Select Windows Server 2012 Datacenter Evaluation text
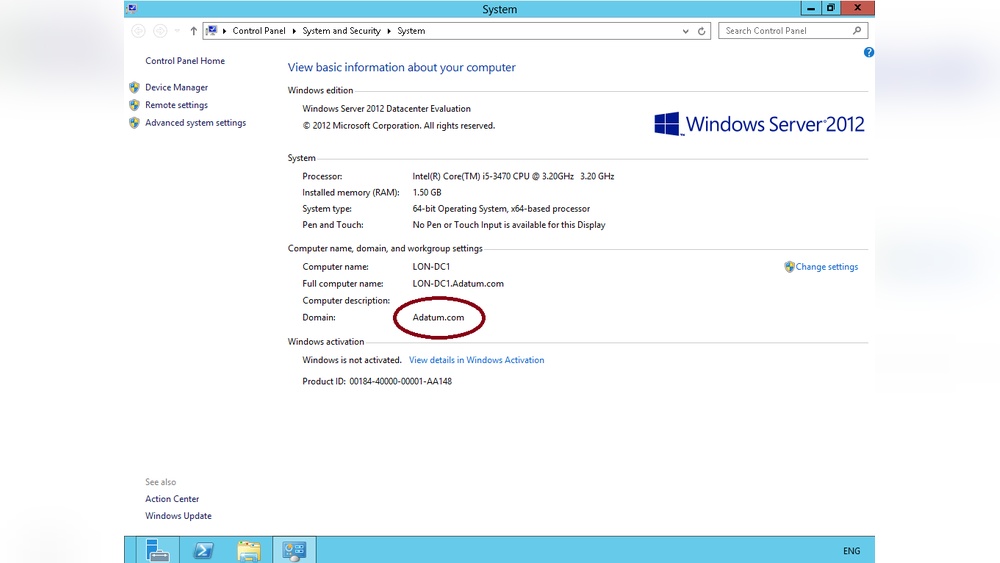This screenshot has width=1000, height=563. pos(386,109)
